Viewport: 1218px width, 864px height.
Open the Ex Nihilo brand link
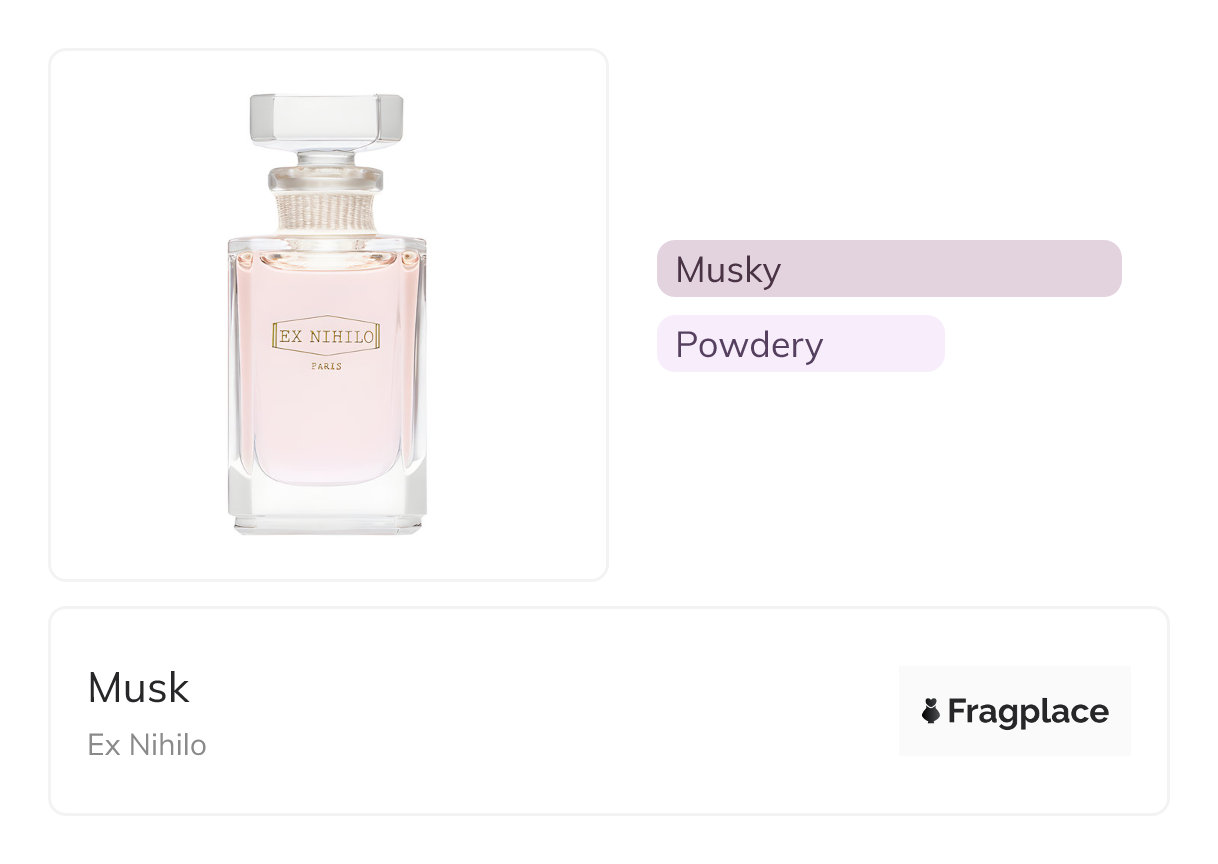(147, 745)
